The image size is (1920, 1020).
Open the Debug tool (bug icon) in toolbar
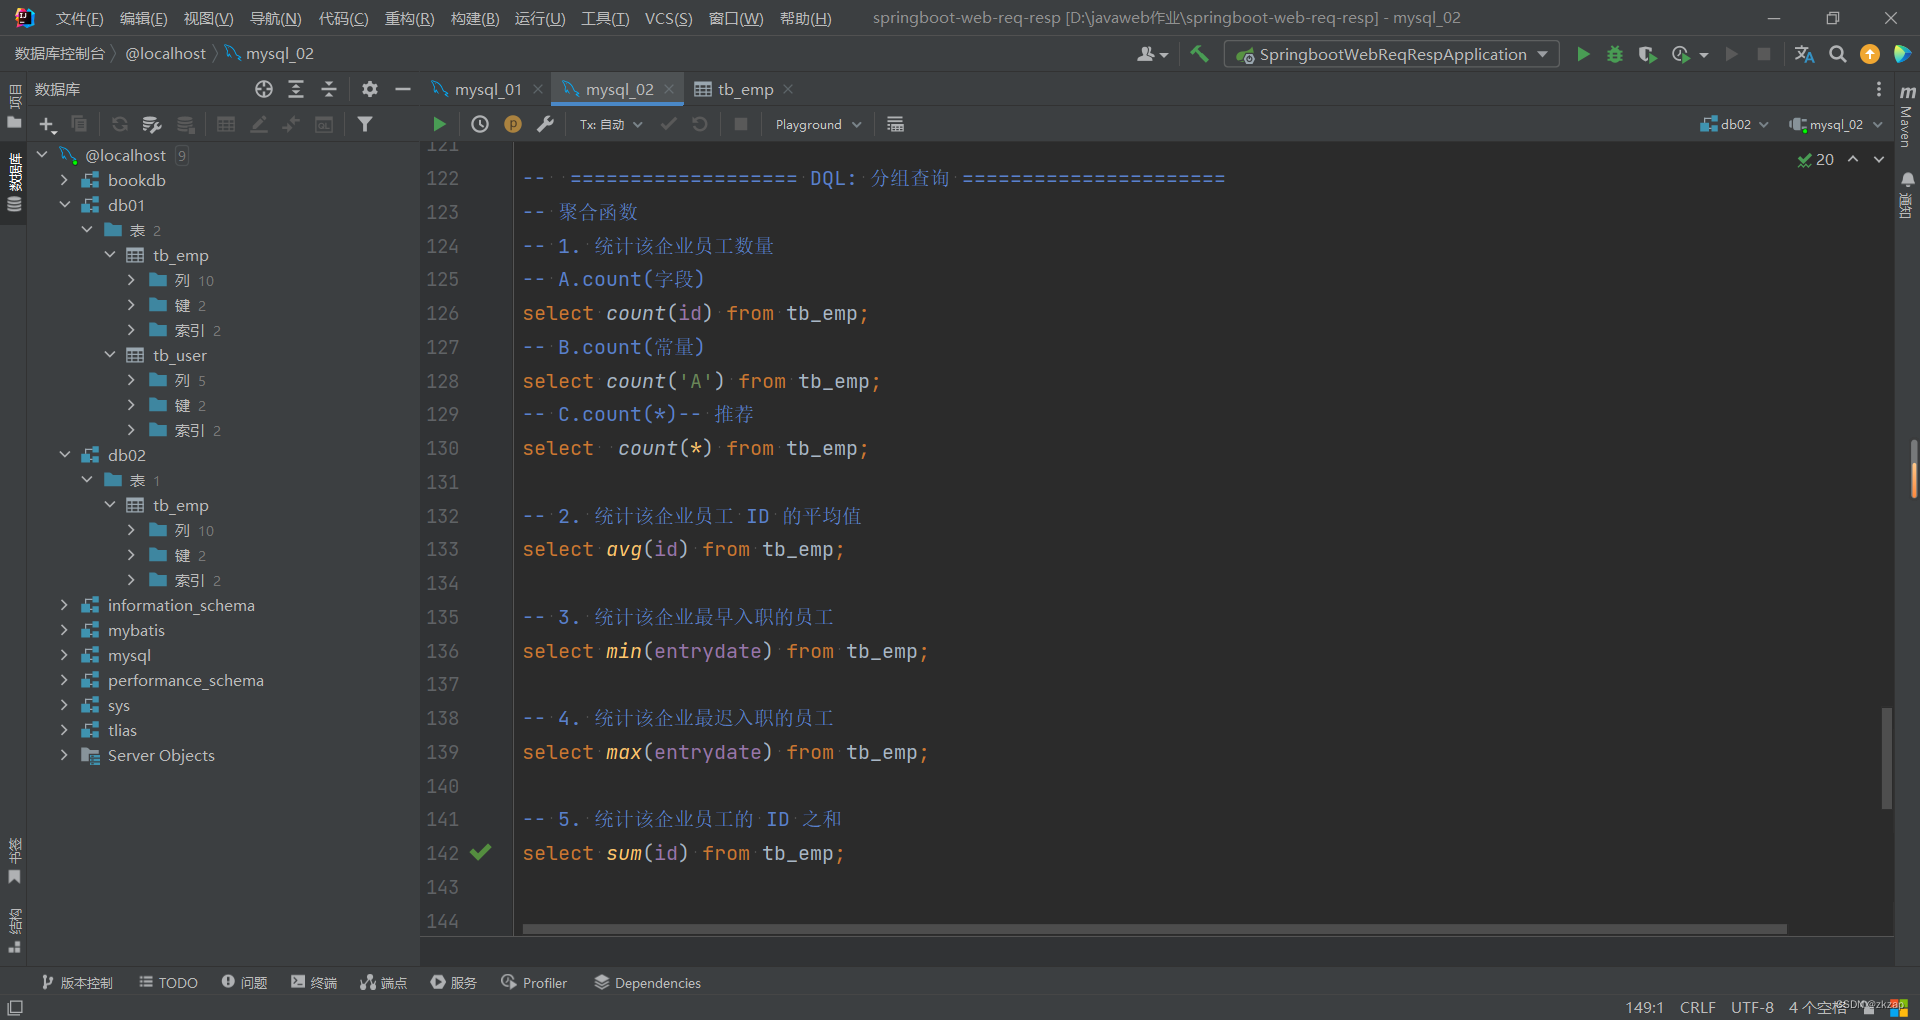[x=1614, y=54]
